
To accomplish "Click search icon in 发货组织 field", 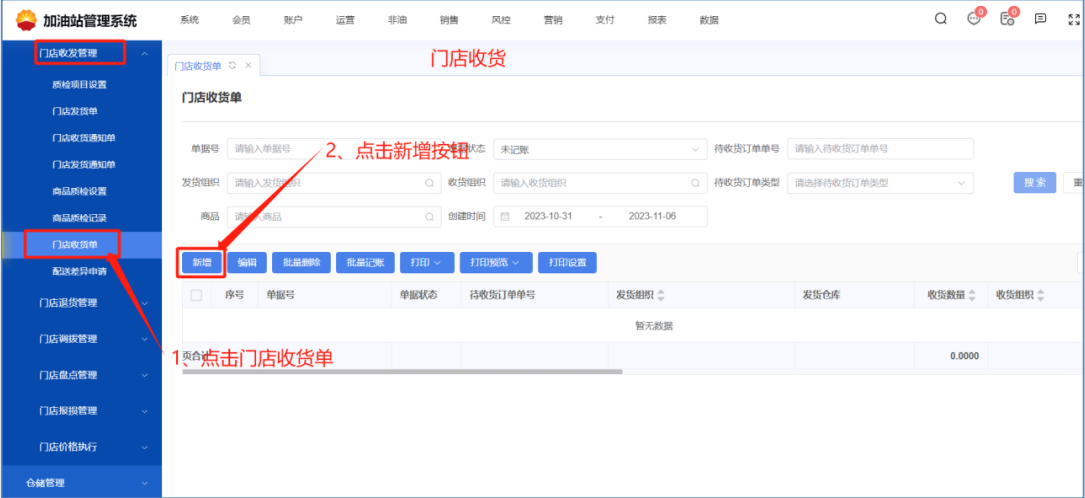I will coord(430,183).
